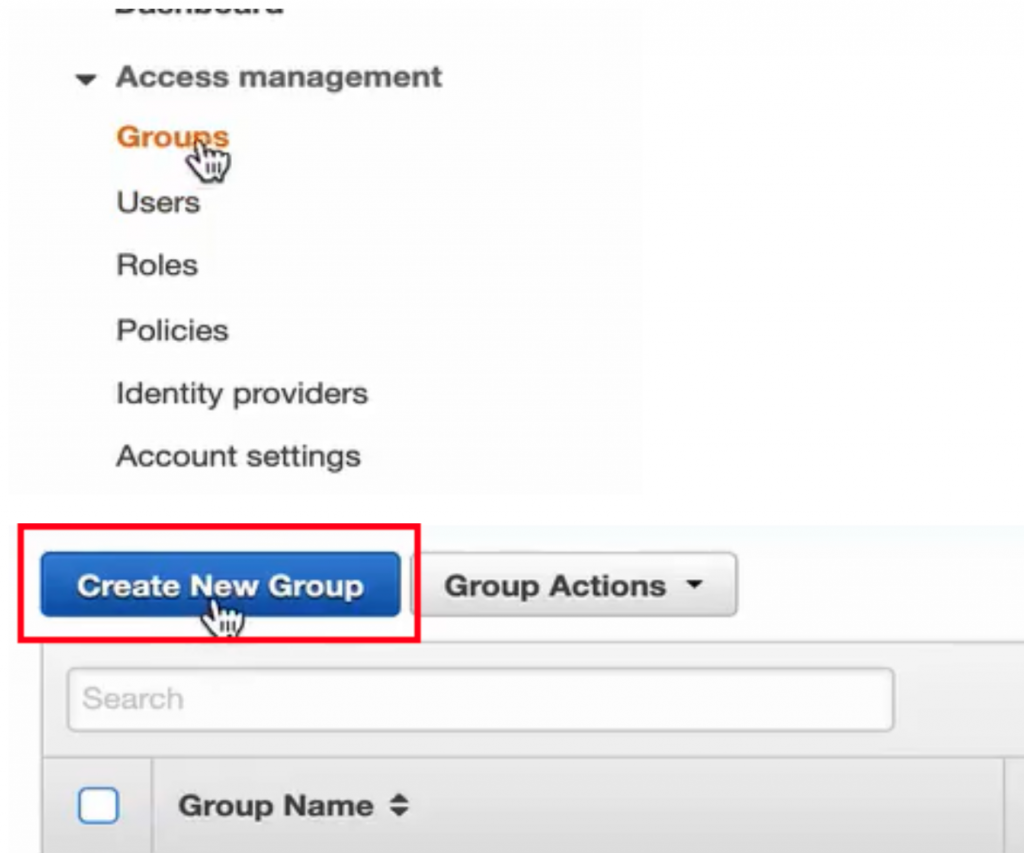1024x853 pixels.
Task: Open the partially visible Dashboard link
Action: [199, 7]
